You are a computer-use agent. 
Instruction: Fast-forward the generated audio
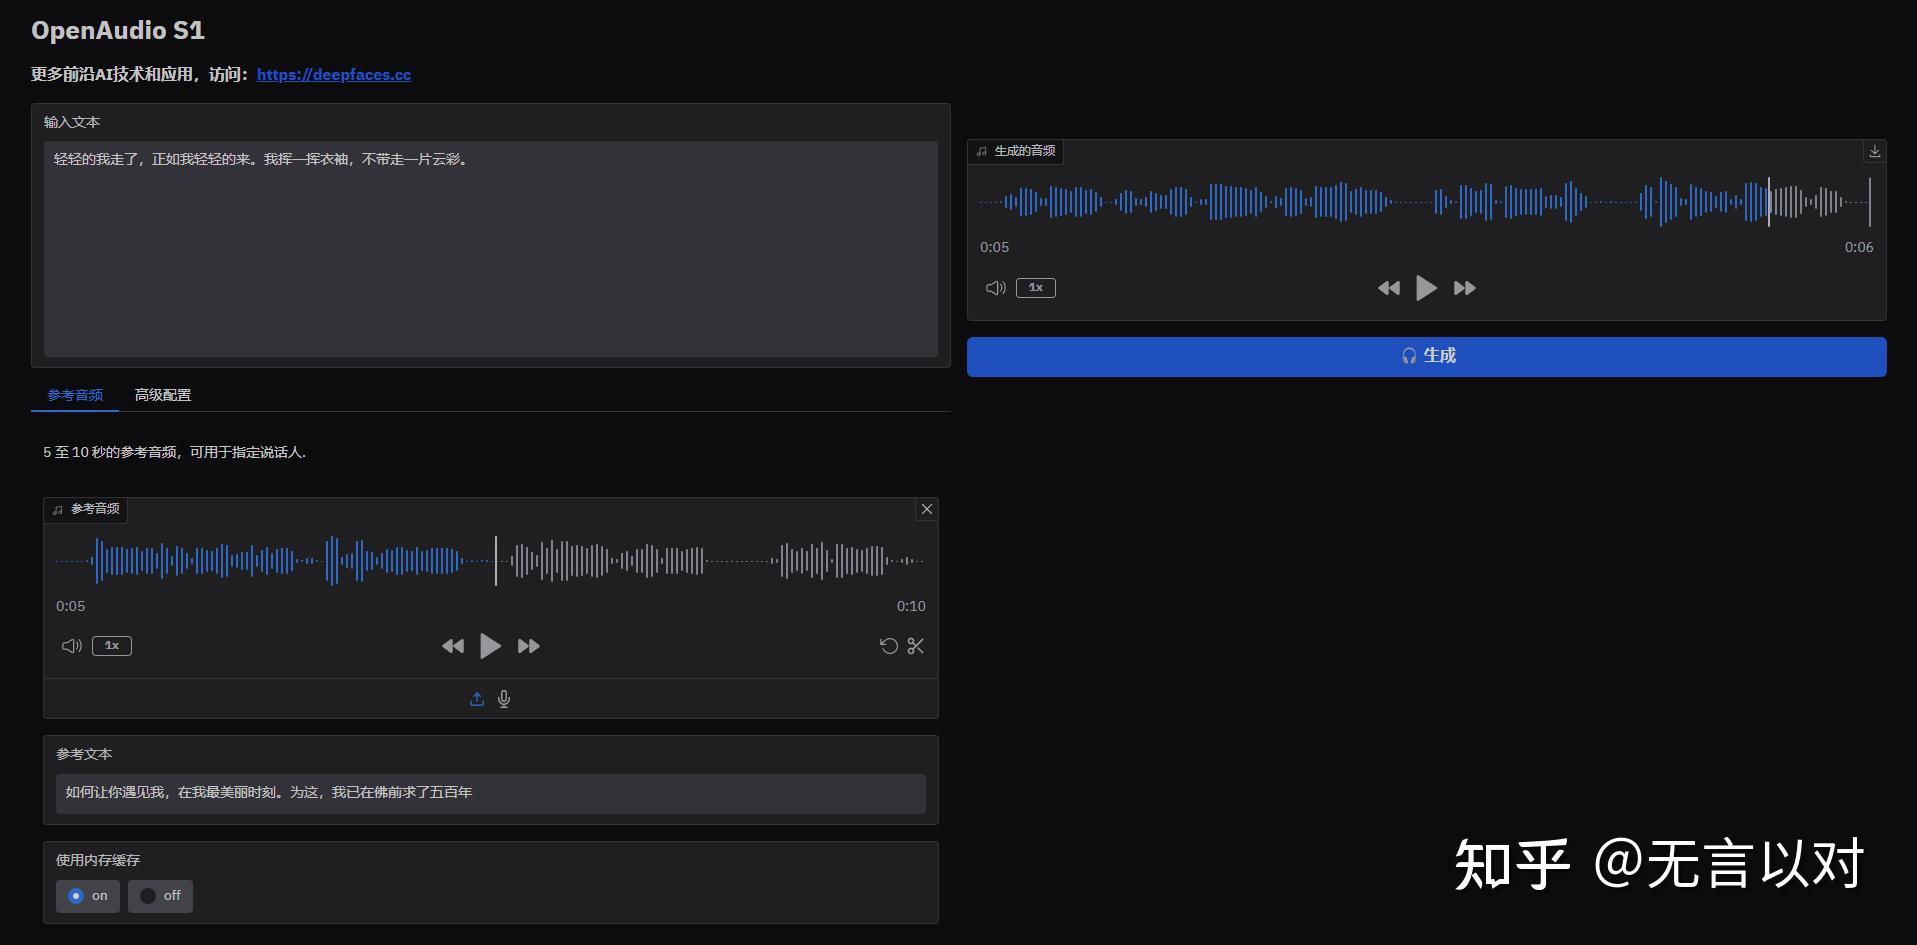click(1464, 287)
